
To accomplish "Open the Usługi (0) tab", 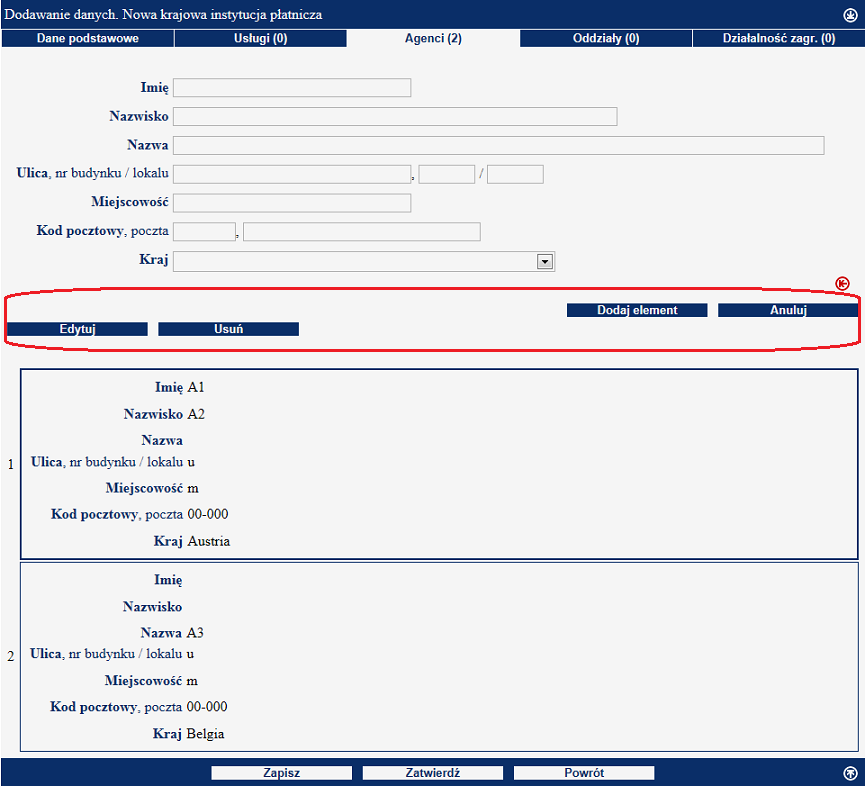I will click(x=260, y=38).
